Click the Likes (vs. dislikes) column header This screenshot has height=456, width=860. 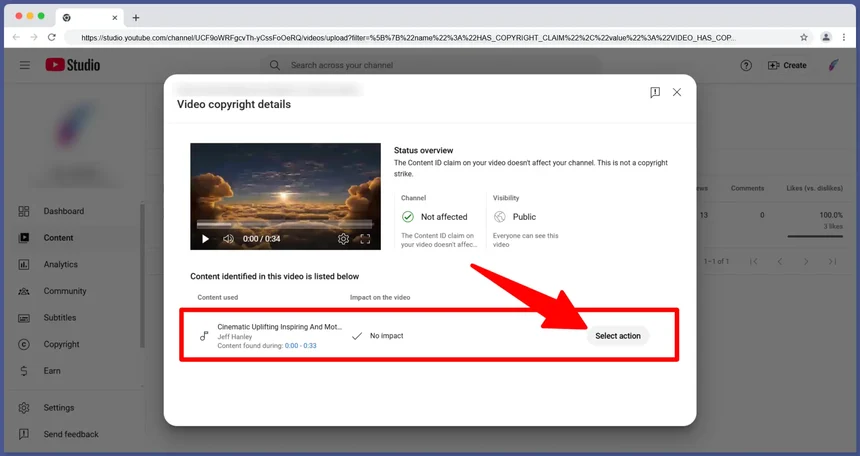click(814, 188)
